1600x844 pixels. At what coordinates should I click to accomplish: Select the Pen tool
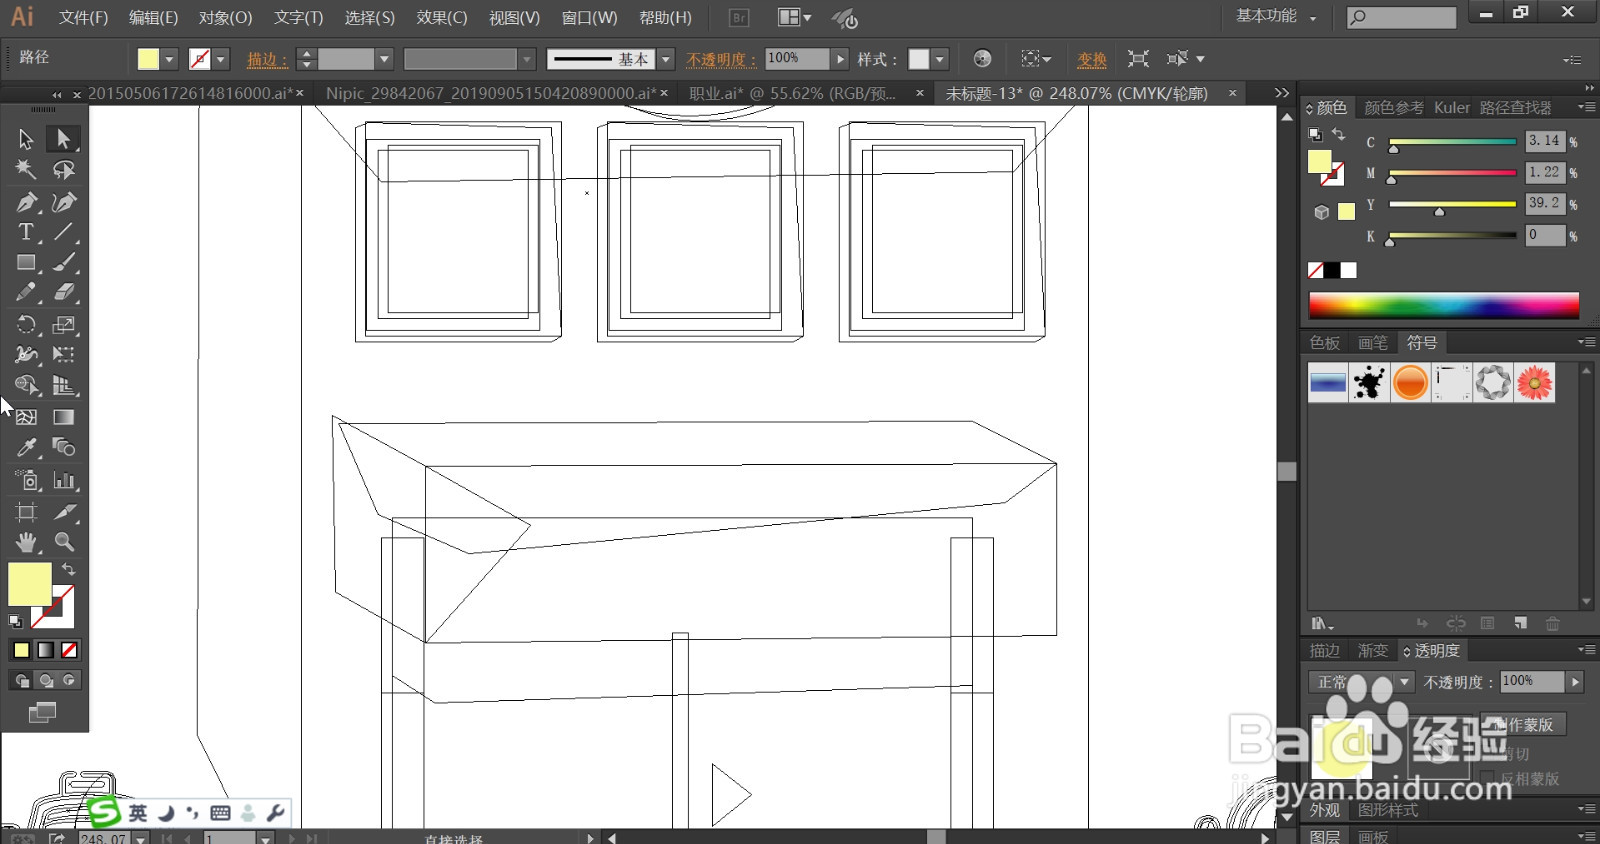[x=26, y=202]
